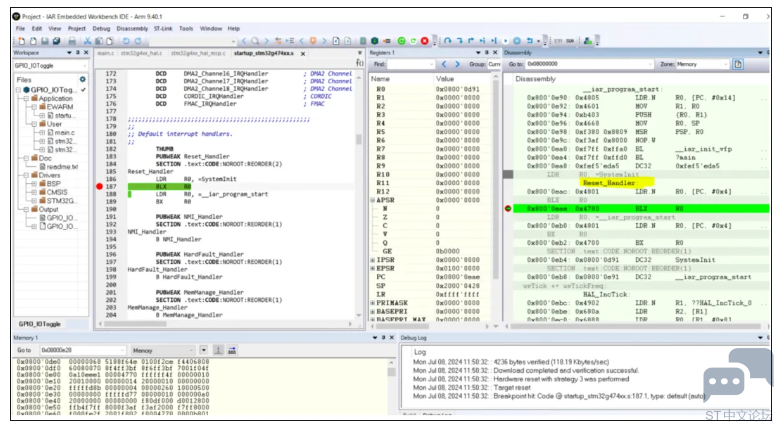
Task: Select readme.txt in the workspace tree
Action: pos(62,167)
